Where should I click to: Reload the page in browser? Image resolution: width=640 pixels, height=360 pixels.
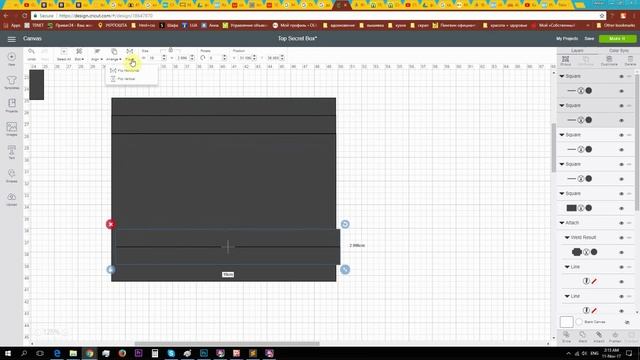(24, 16)
